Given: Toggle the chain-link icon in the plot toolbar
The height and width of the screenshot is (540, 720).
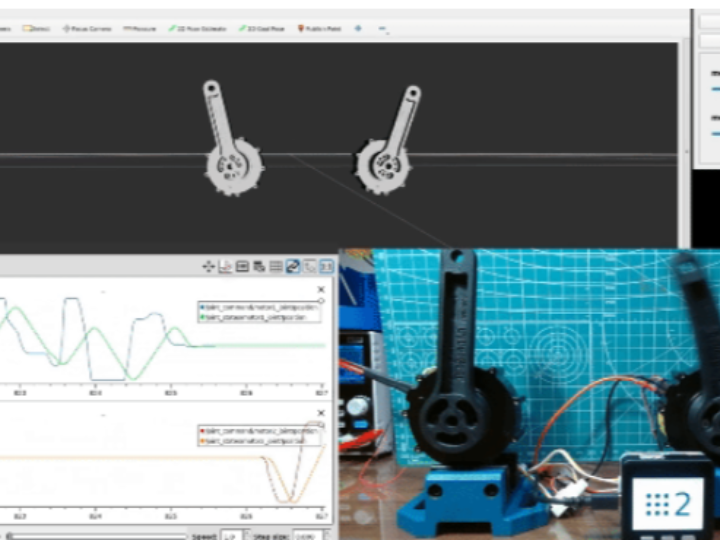Looking at the screenshot, I should (292, 266).
